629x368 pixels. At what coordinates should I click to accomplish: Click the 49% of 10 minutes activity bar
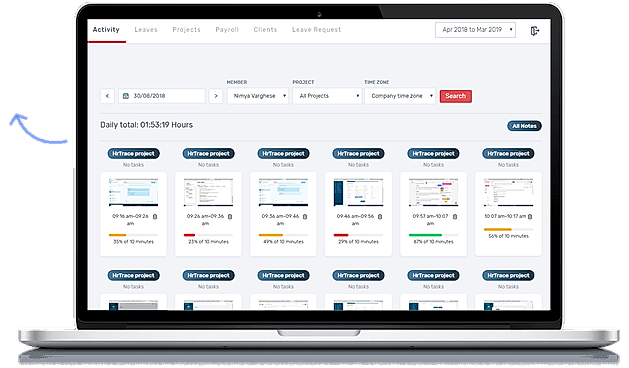284,235
